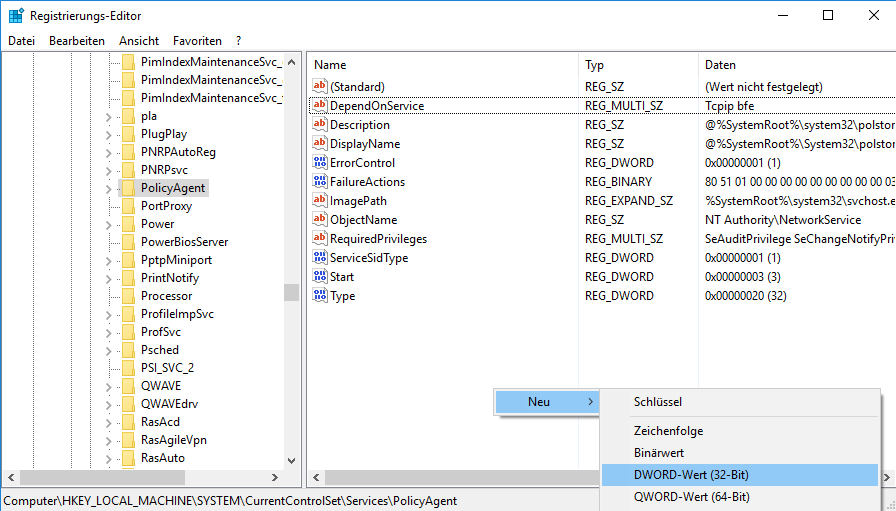Click the ErrorControl DWORD icon
This screenshot has height=511, width=896.
[319, 162]
